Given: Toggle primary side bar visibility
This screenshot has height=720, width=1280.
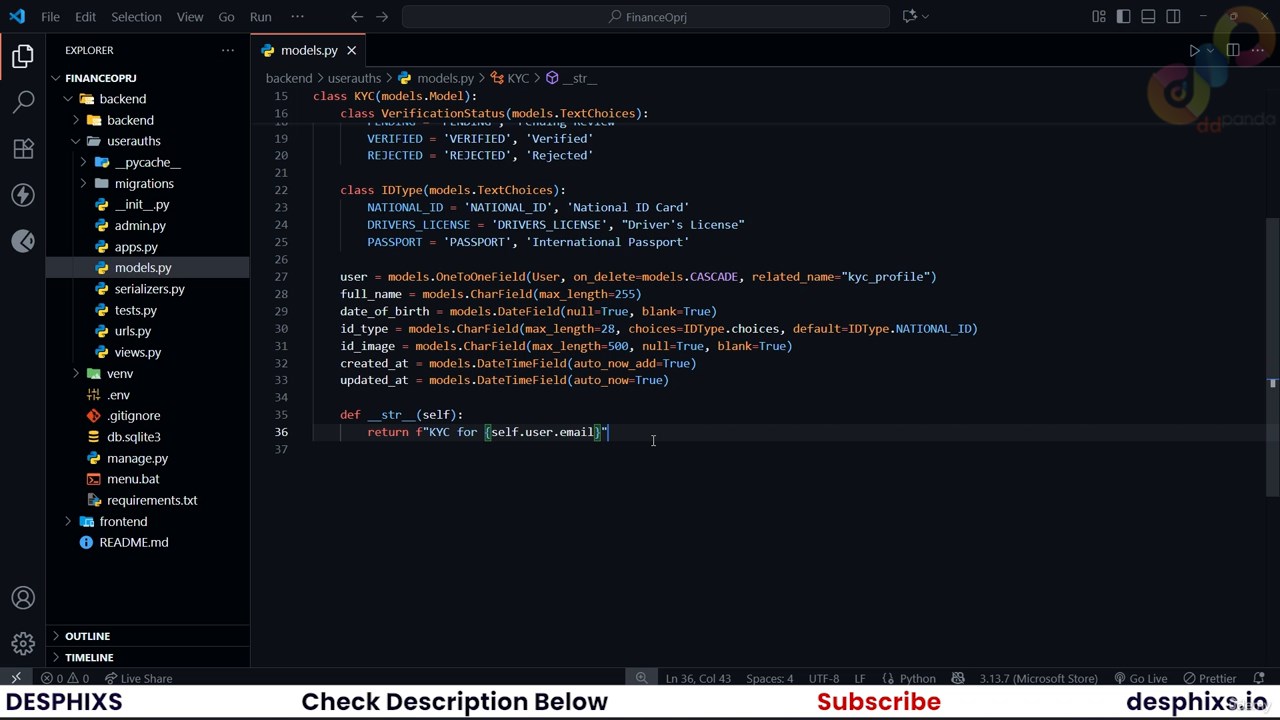Looking at the screenshot, I should click(x=1124, y=16).
